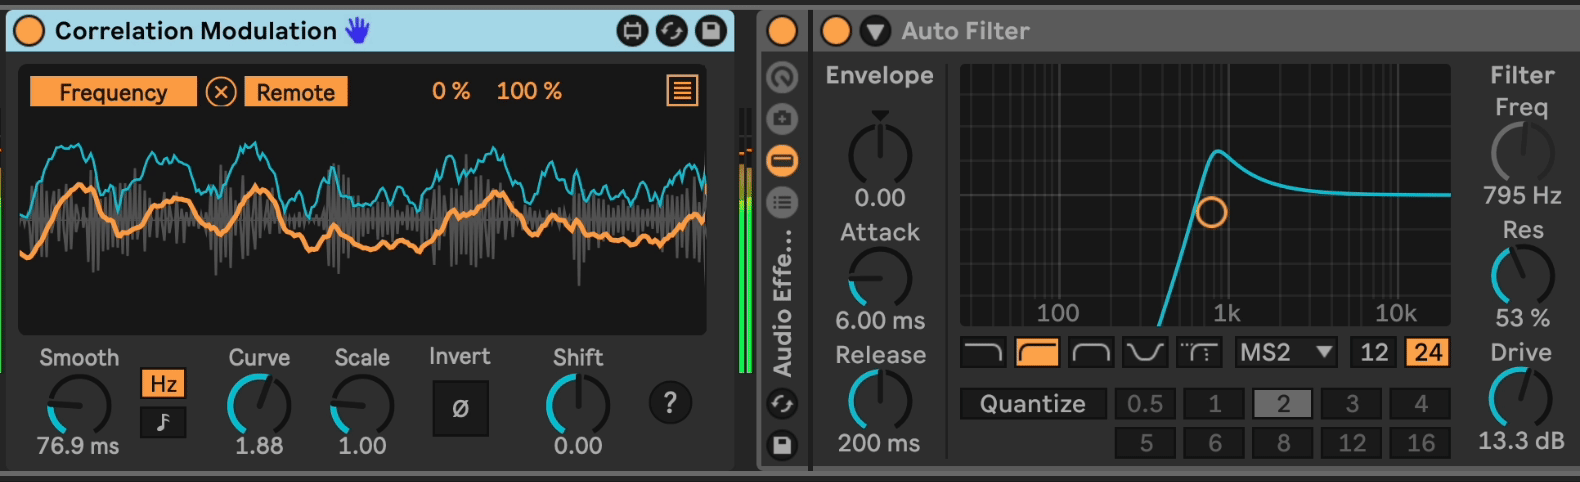Select the lowpass filter type icon
The image size is (1580, 482).
coord(982,352)
